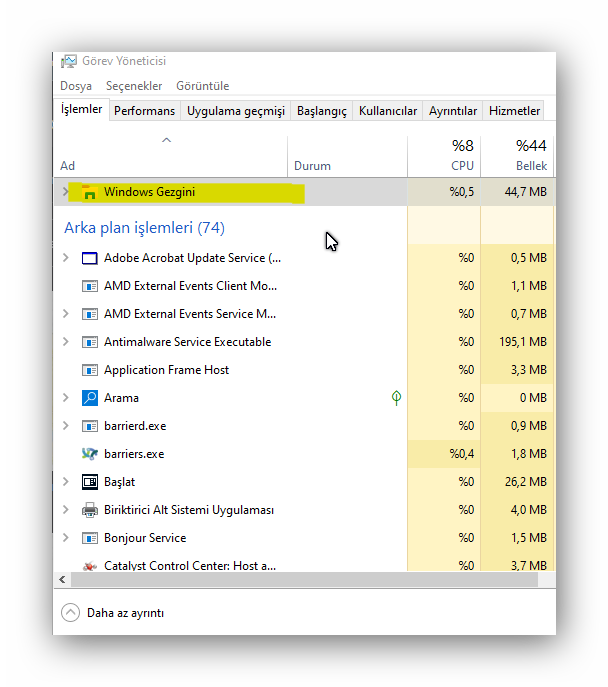Click the Antimalware Service Executable icon
Screen dimensions: 608x687
click(89, 342)
